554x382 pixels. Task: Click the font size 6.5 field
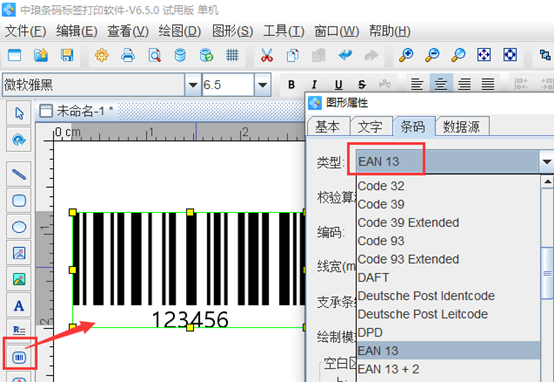(228, 85)
